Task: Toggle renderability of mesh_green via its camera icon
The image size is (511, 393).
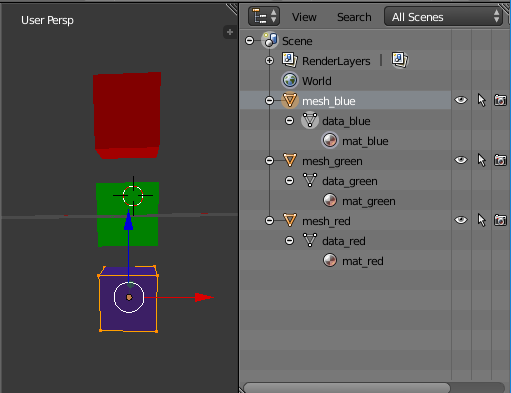Action: (x=500, y=160)
